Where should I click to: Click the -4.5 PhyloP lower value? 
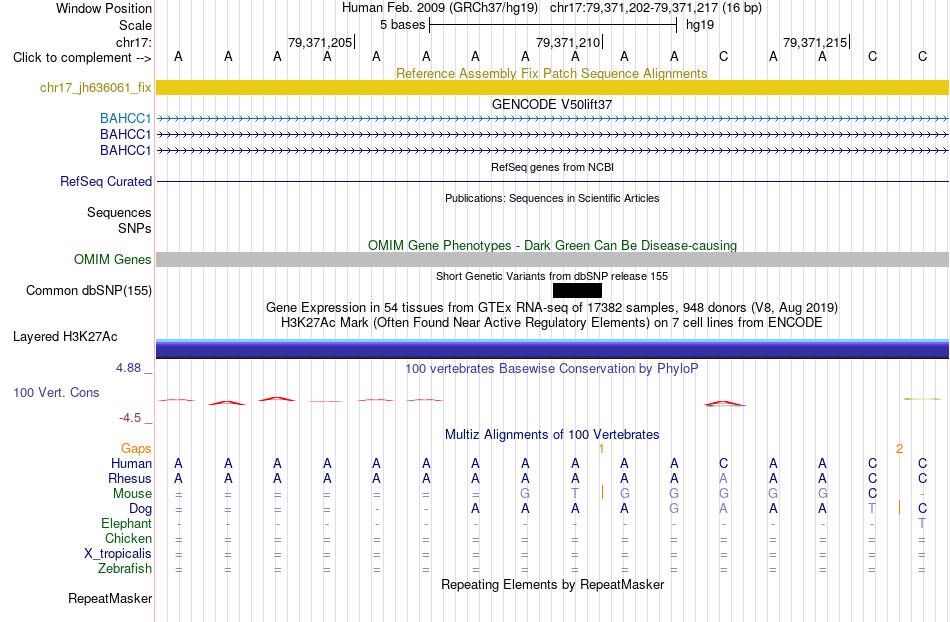tap(130, 417)
